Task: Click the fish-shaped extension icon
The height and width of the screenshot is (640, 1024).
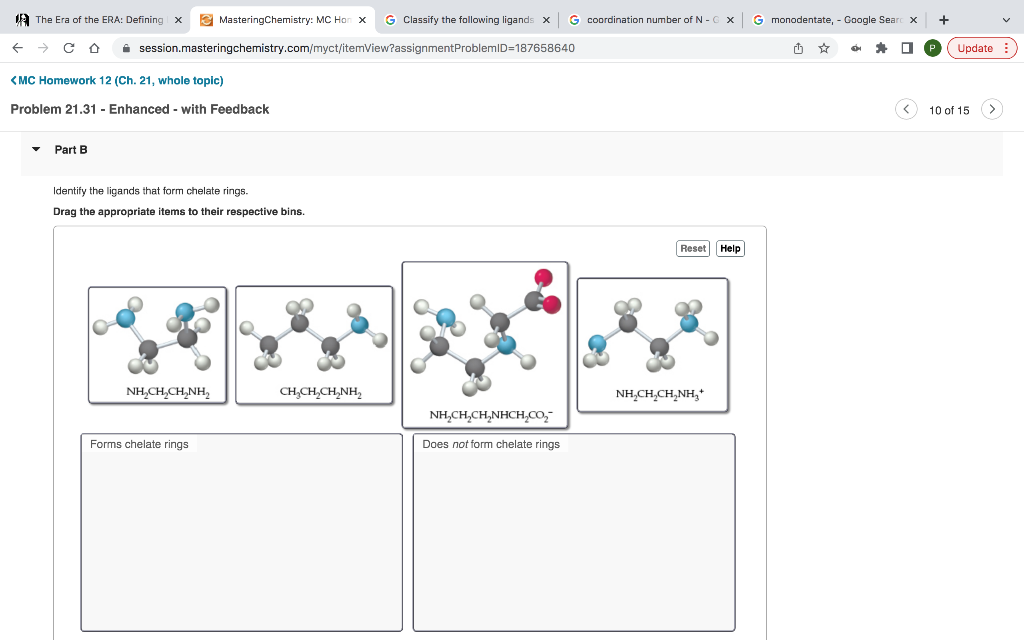Action: click(x=855, y=47)
